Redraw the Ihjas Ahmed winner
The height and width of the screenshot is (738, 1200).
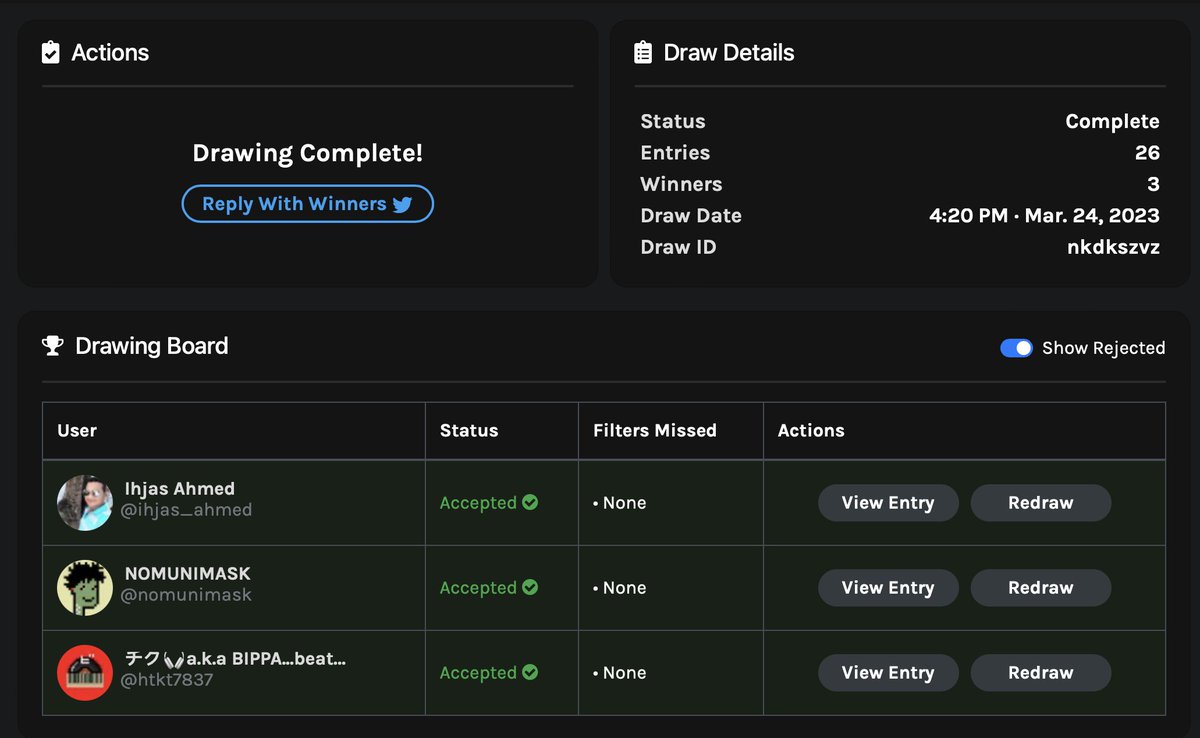pos(1041,503)
